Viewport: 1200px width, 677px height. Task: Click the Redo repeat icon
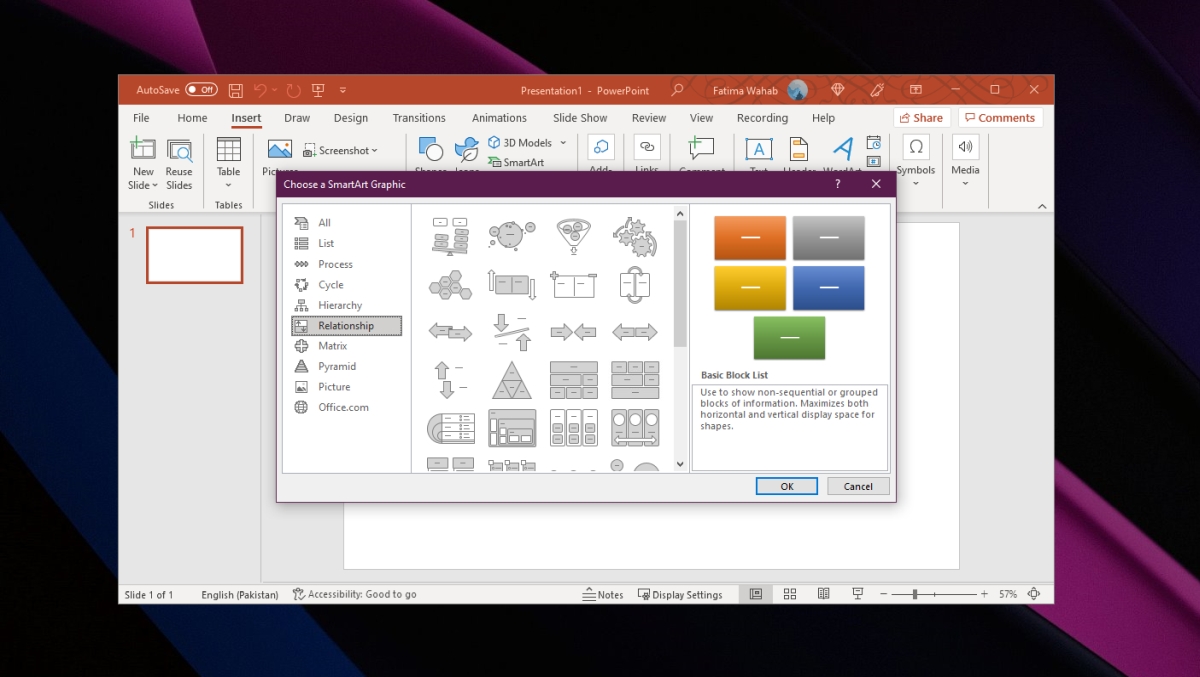coord(293,90)
